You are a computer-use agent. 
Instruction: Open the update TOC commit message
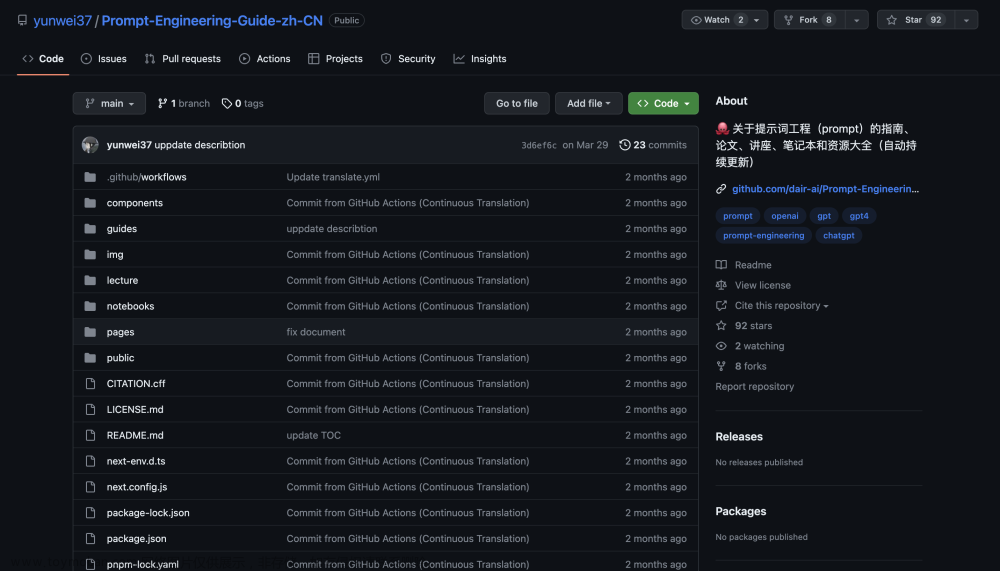click(313, 435)
